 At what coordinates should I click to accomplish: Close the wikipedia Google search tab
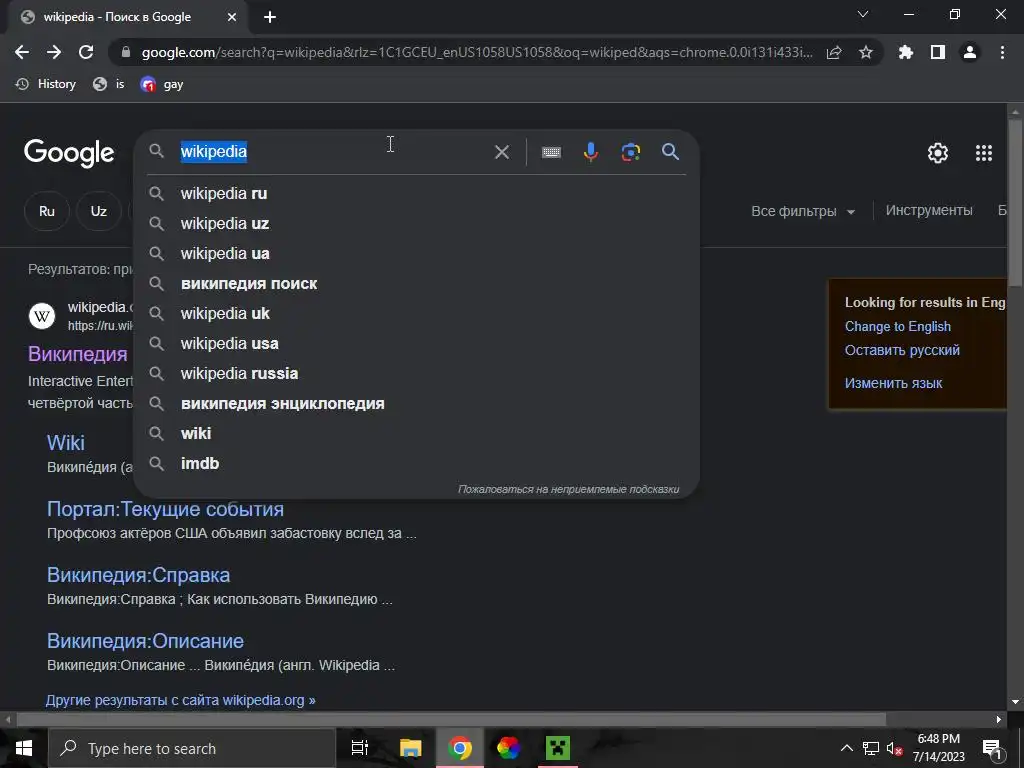(x=232, y=17)
